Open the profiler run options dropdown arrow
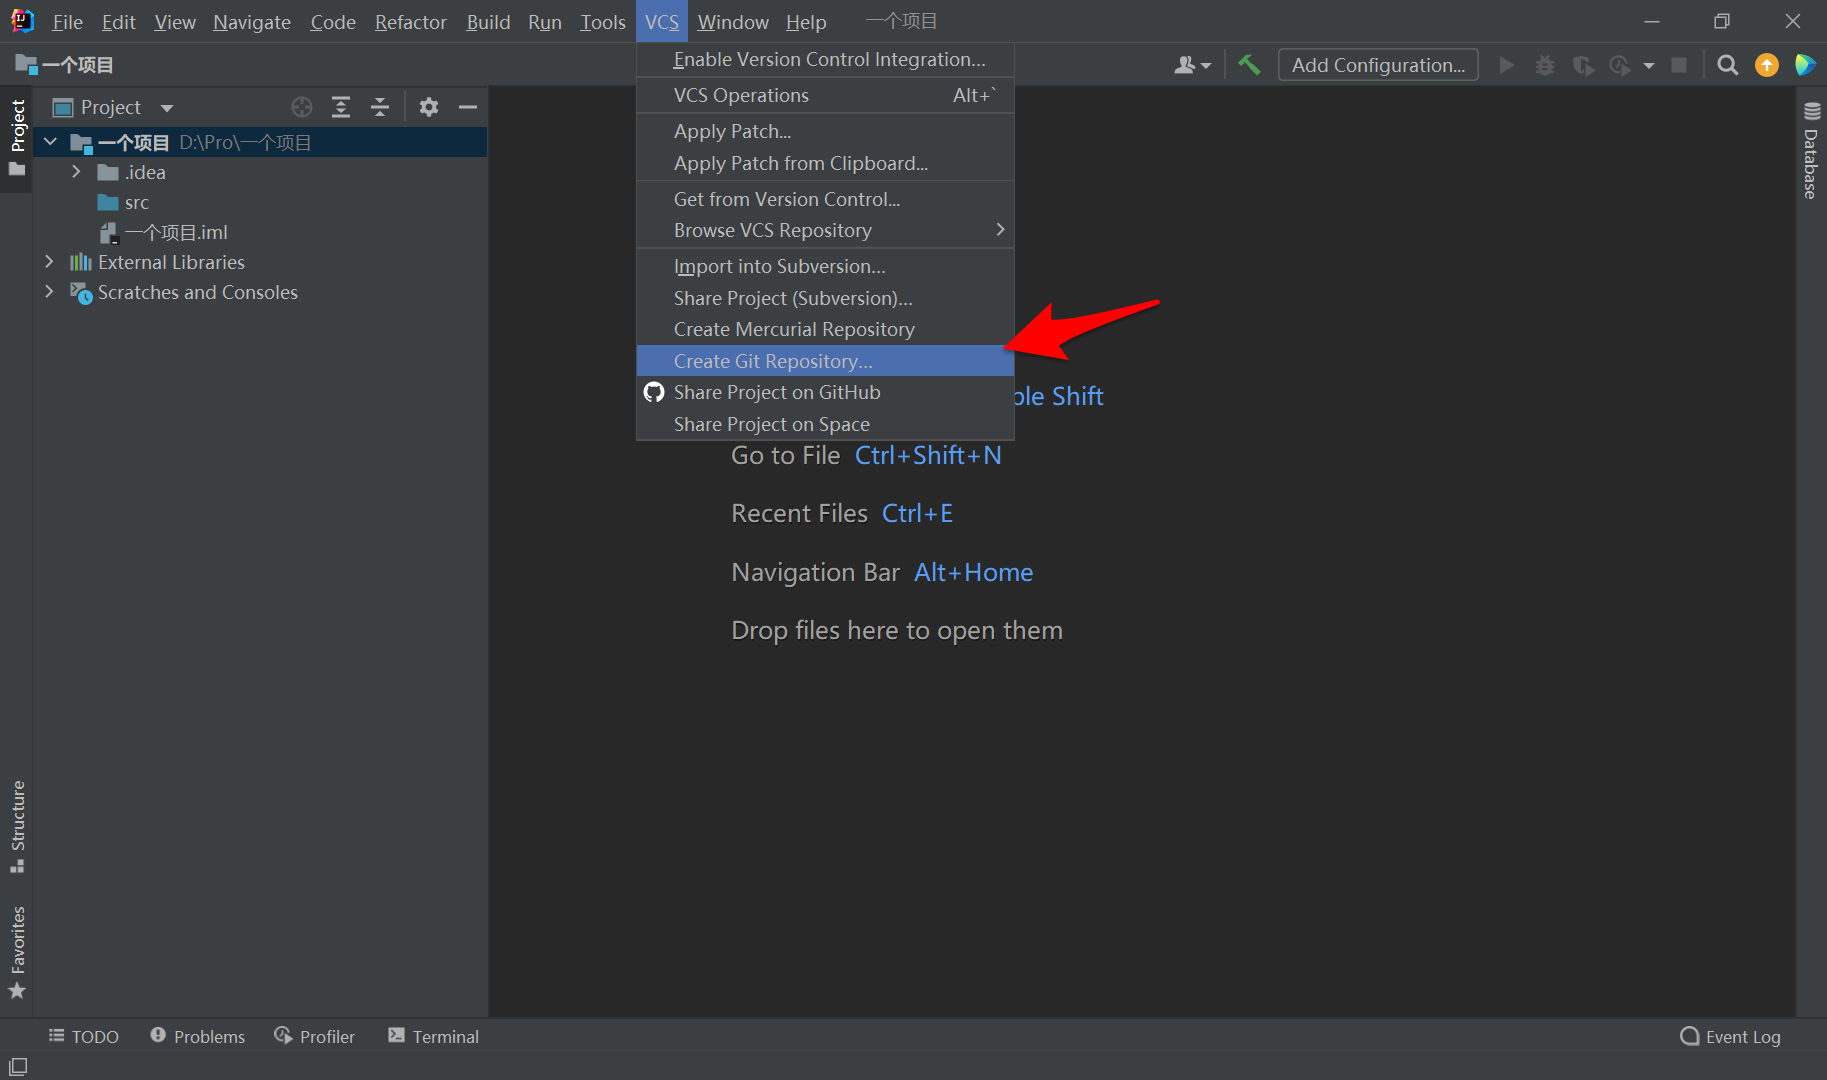This screenshot has width=1827, height=1080. [1649, 66]
